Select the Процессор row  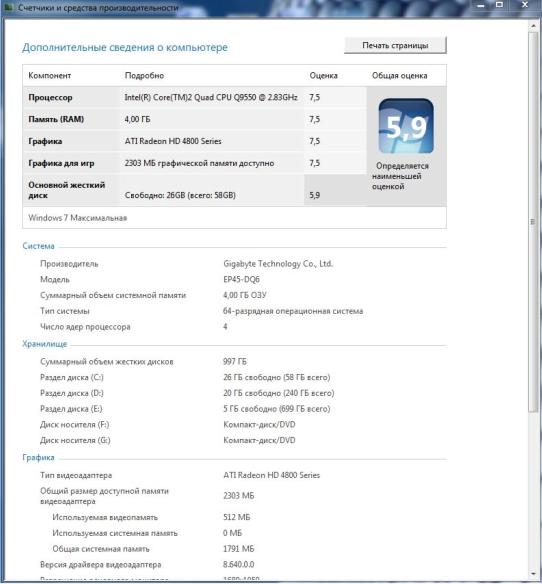tap(195, 98)
